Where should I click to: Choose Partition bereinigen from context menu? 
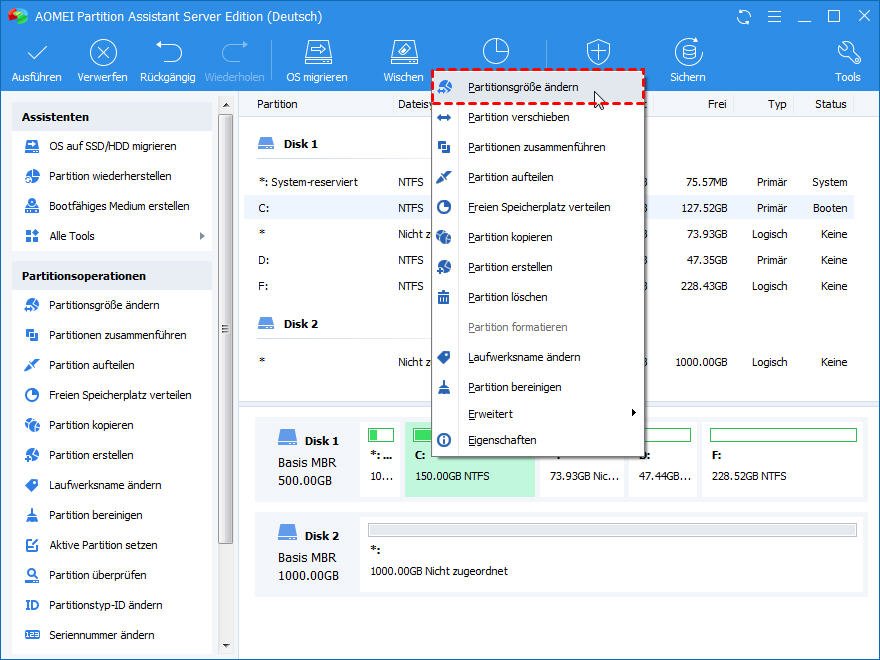[x=538, y=387]
